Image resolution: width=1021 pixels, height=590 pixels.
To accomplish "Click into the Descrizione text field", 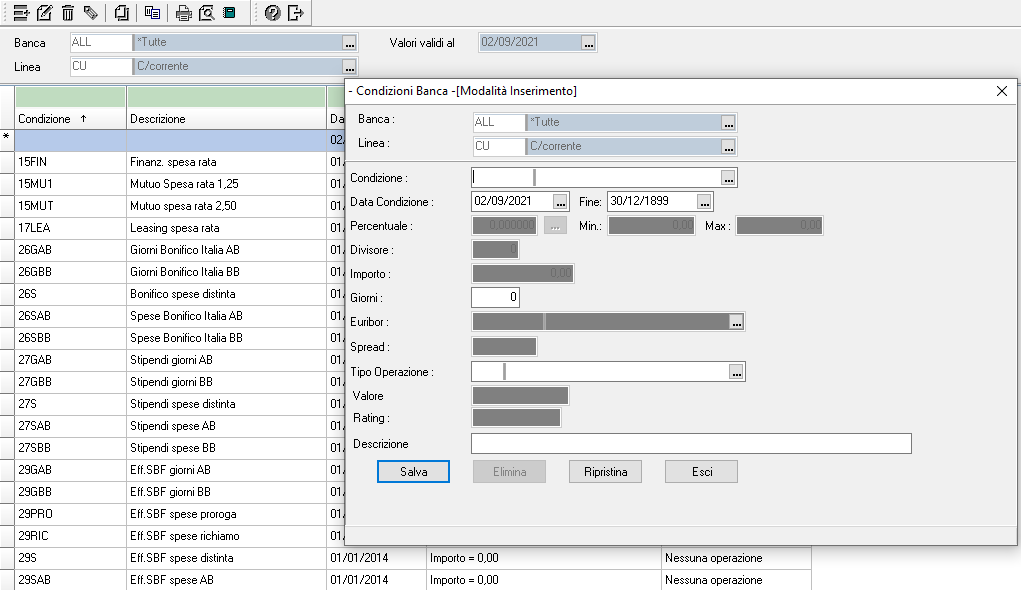I will (690, 444).
